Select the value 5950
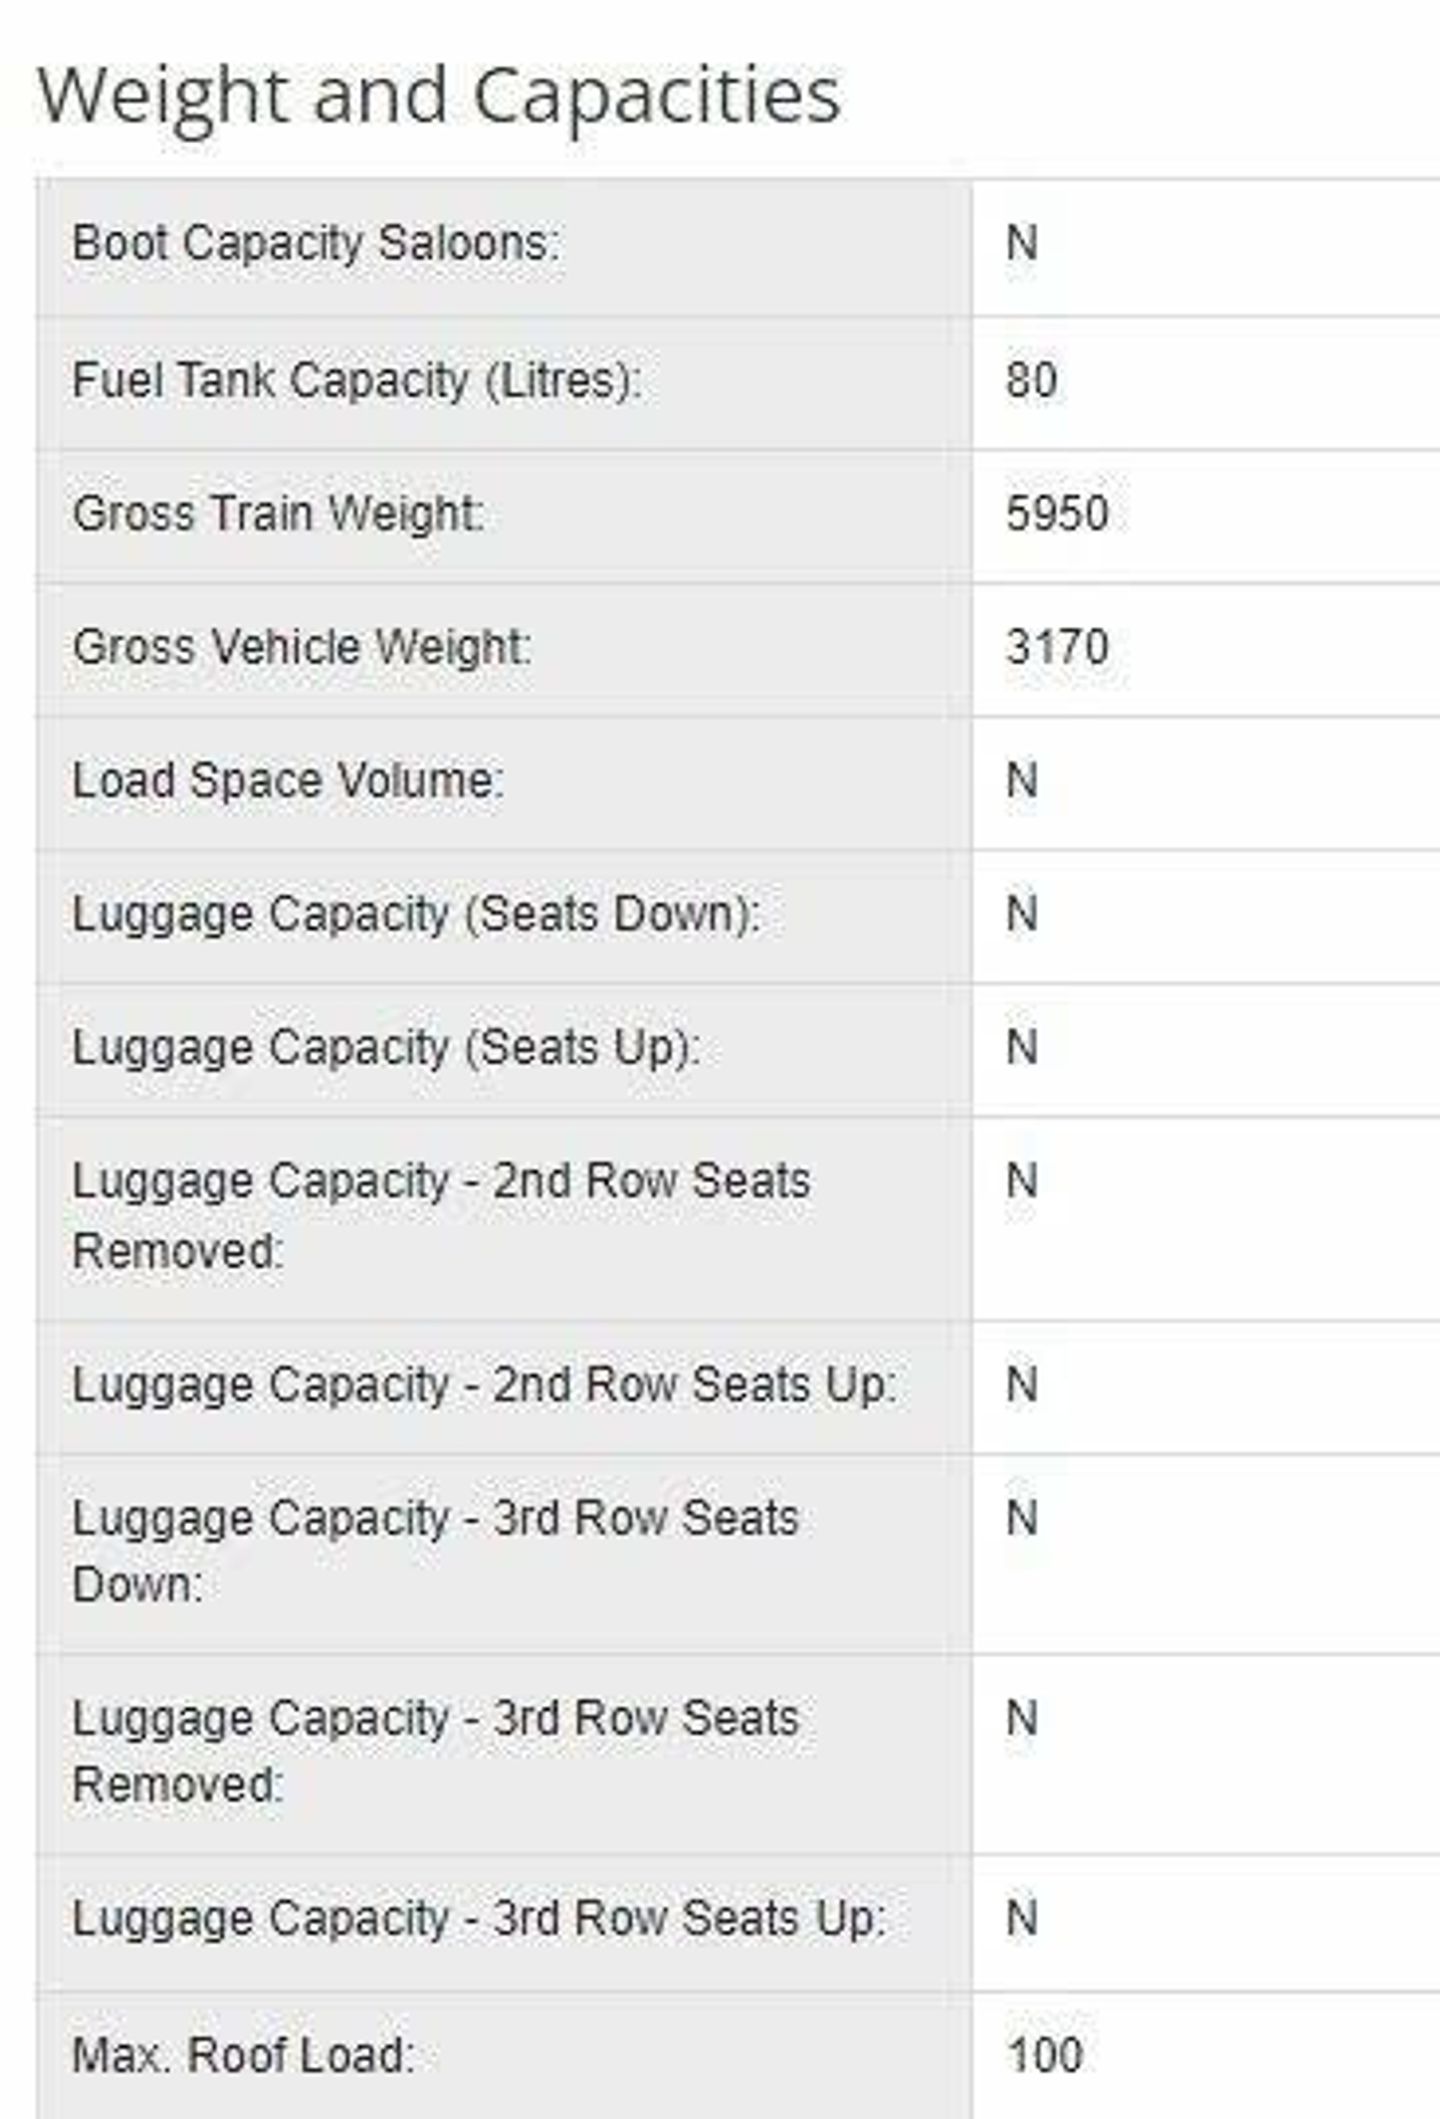This screenshot has height=2119, width=1440. point(1057,514)
